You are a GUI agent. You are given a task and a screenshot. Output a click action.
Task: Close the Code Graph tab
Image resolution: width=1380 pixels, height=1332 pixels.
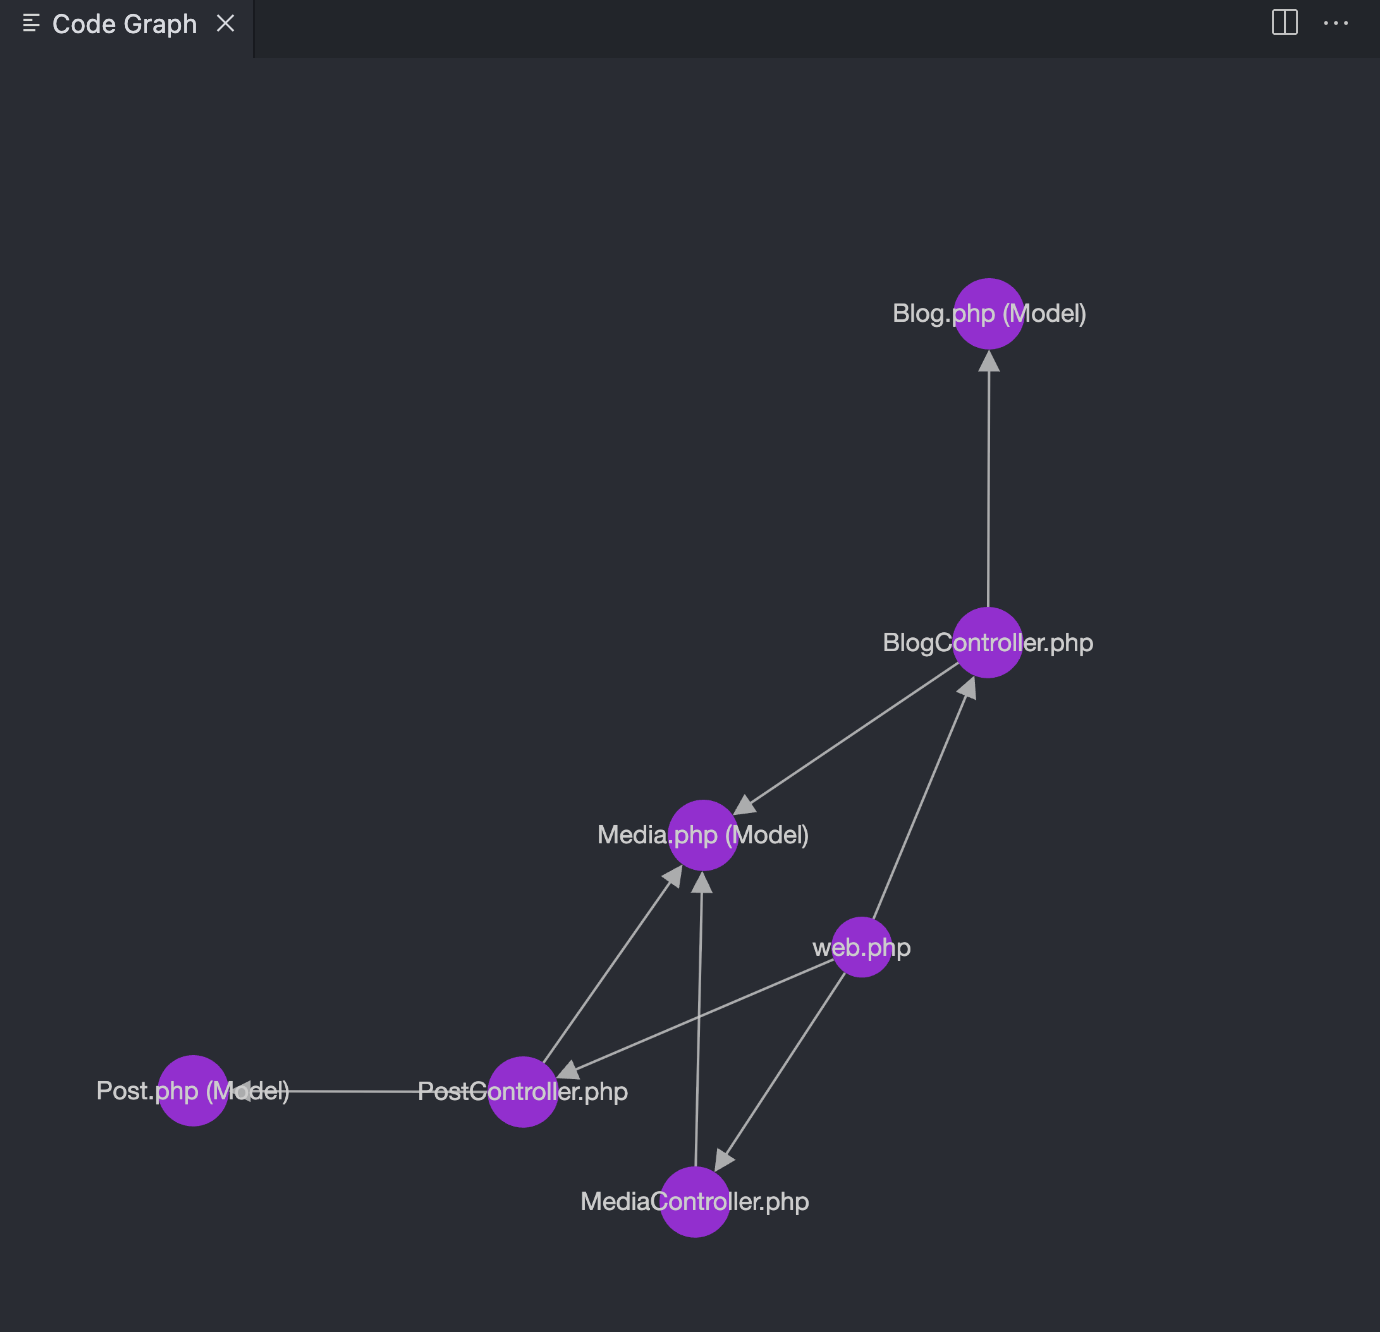[226, 23]
